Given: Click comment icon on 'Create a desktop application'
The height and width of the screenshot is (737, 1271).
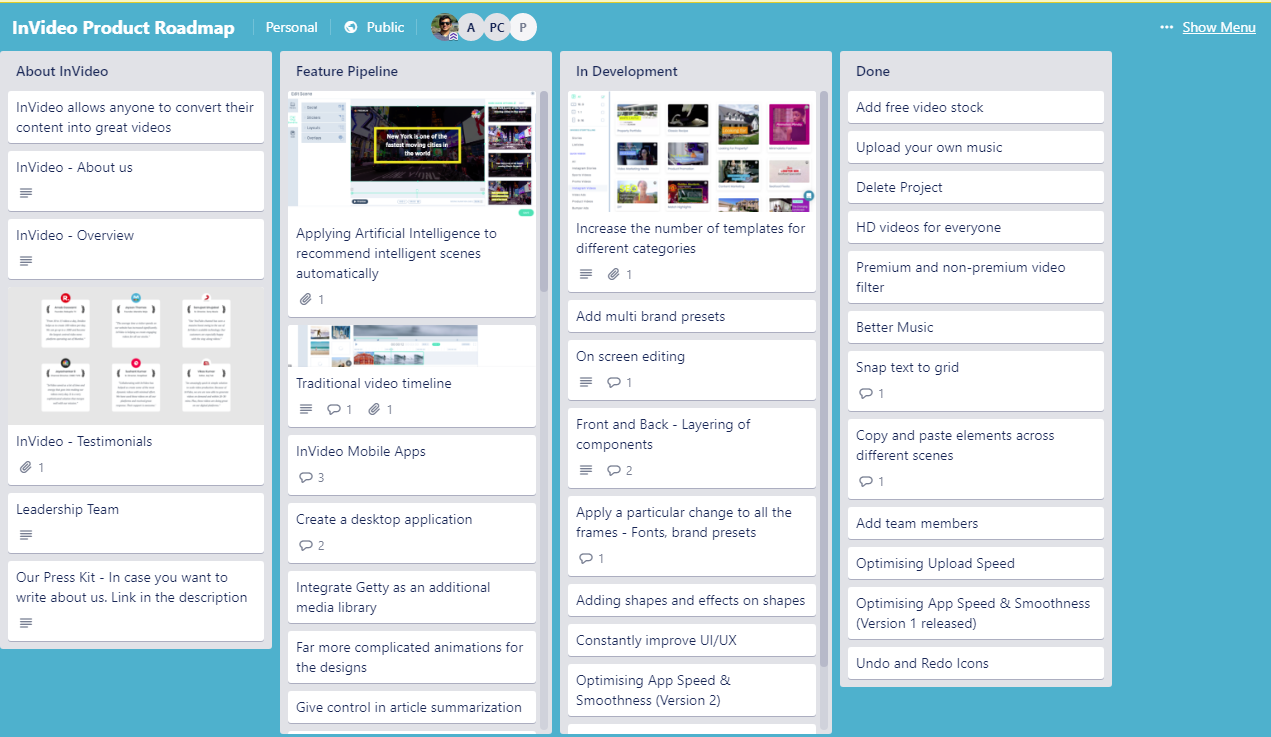Looking at the screenshot, I should 306,545.
